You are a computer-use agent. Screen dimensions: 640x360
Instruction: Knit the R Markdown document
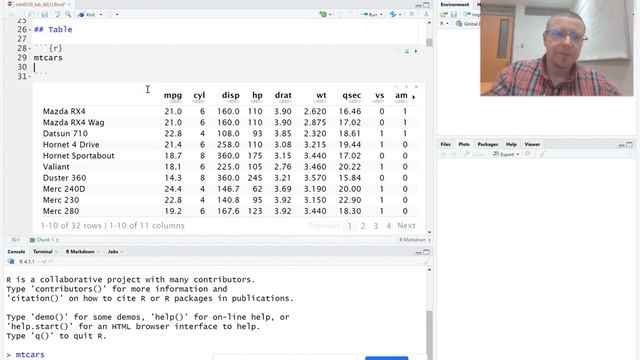[x=87, y=15]
